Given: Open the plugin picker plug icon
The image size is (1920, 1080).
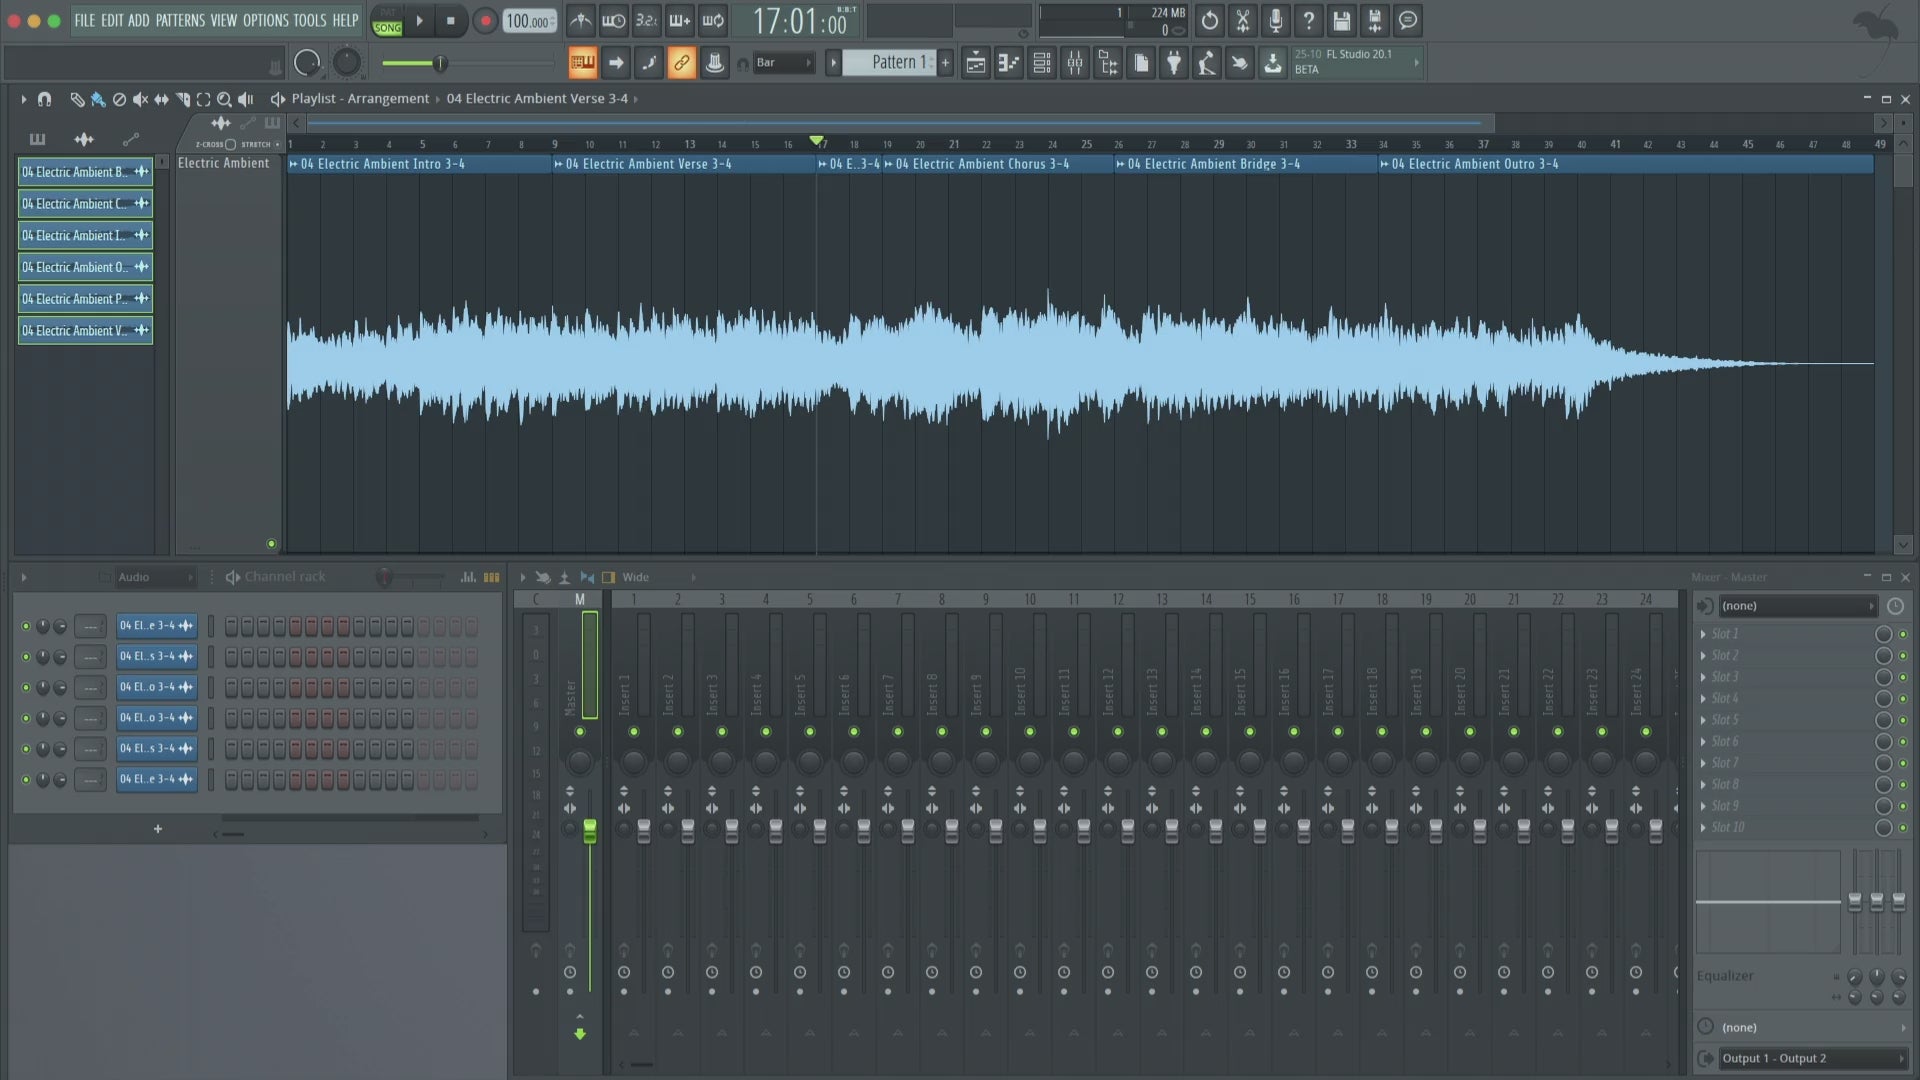Looking at the screenshot, I should [x=1174, y=63].
